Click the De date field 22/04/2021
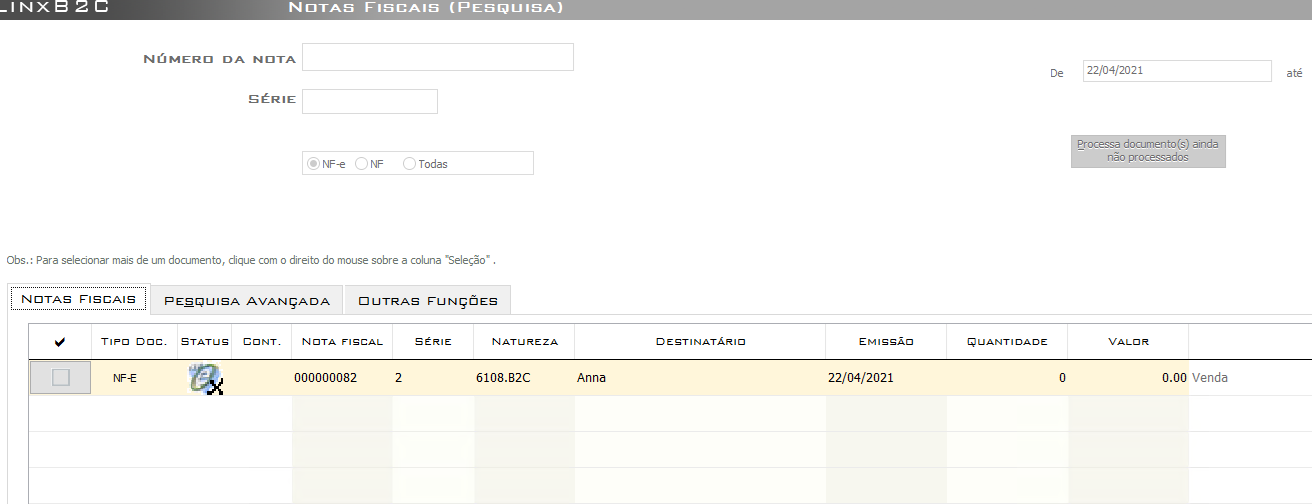1312x504 pixels. pyautogui.click(x=1176, y=71)
